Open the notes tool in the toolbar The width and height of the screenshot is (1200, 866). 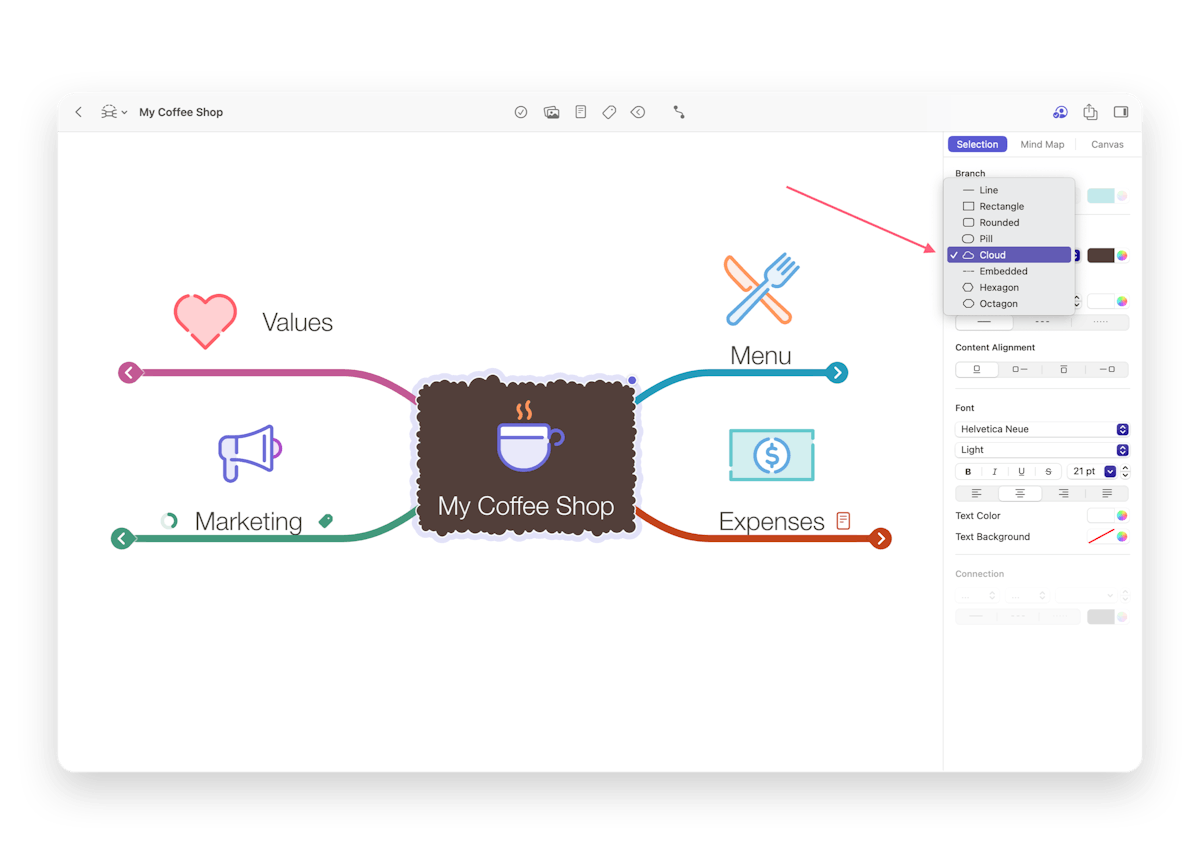pyautogui.click(x=580, y=112)
